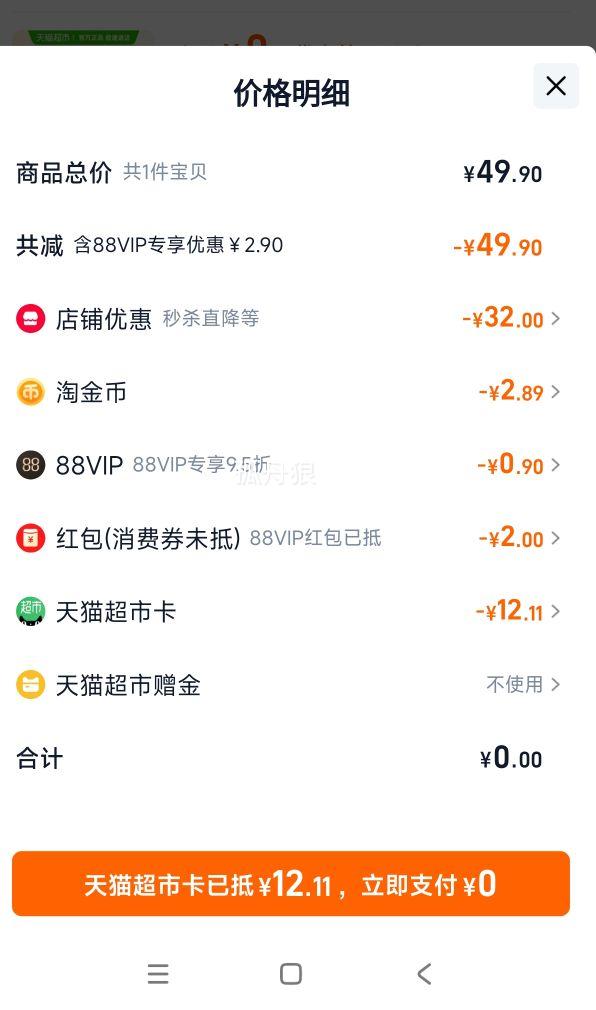Tap the red 店铺优惠 shop icon
The image size is (596, 1010).
click(30, 318)
